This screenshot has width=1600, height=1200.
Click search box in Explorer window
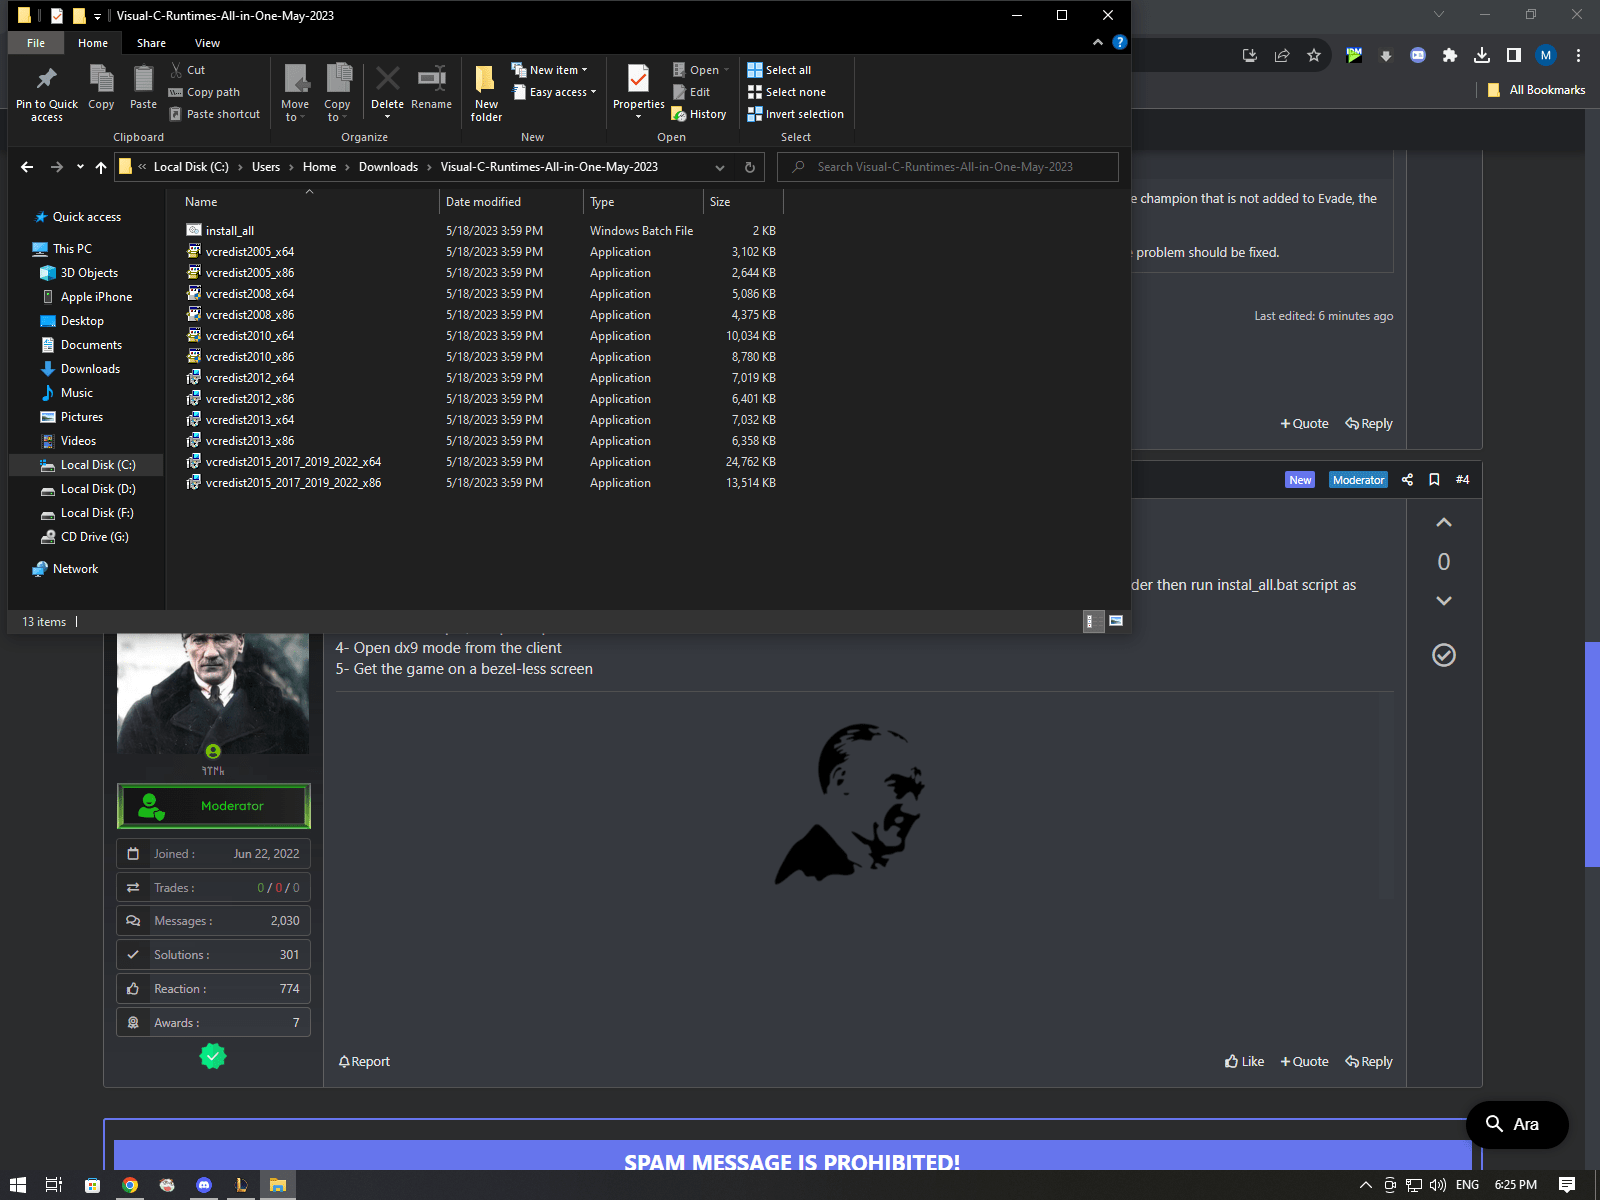pyautogui.click(x=947, y=167)
